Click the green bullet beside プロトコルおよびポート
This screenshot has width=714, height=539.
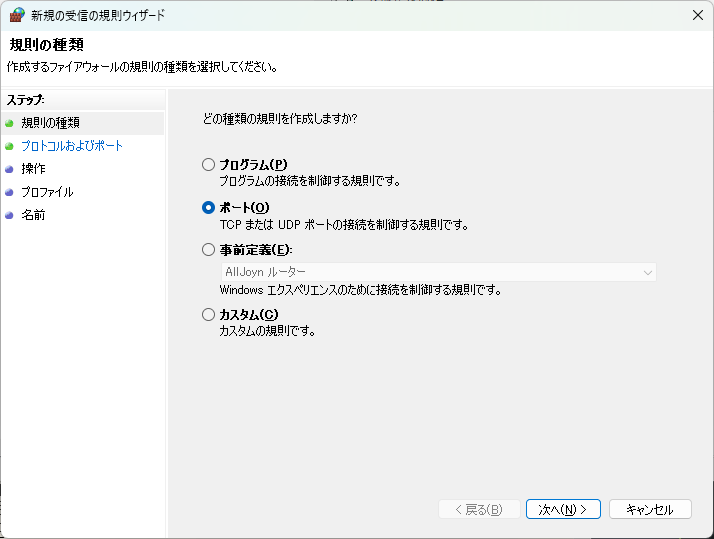coord(10,146)
